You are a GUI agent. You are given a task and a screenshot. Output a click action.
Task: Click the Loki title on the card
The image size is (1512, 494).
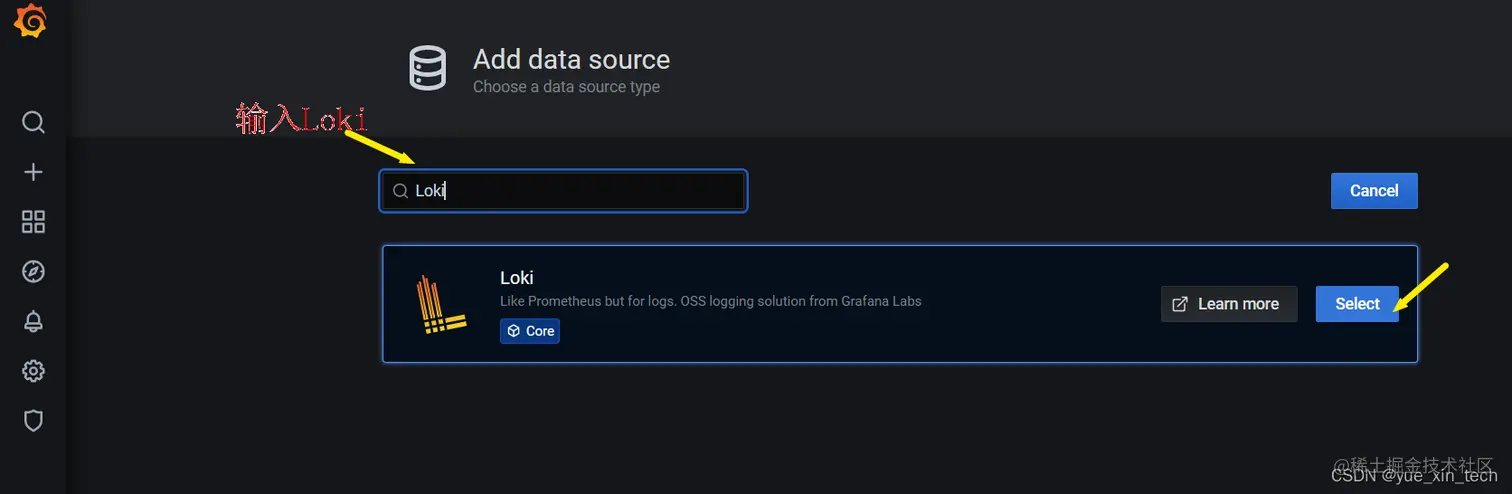coord(517,278)
